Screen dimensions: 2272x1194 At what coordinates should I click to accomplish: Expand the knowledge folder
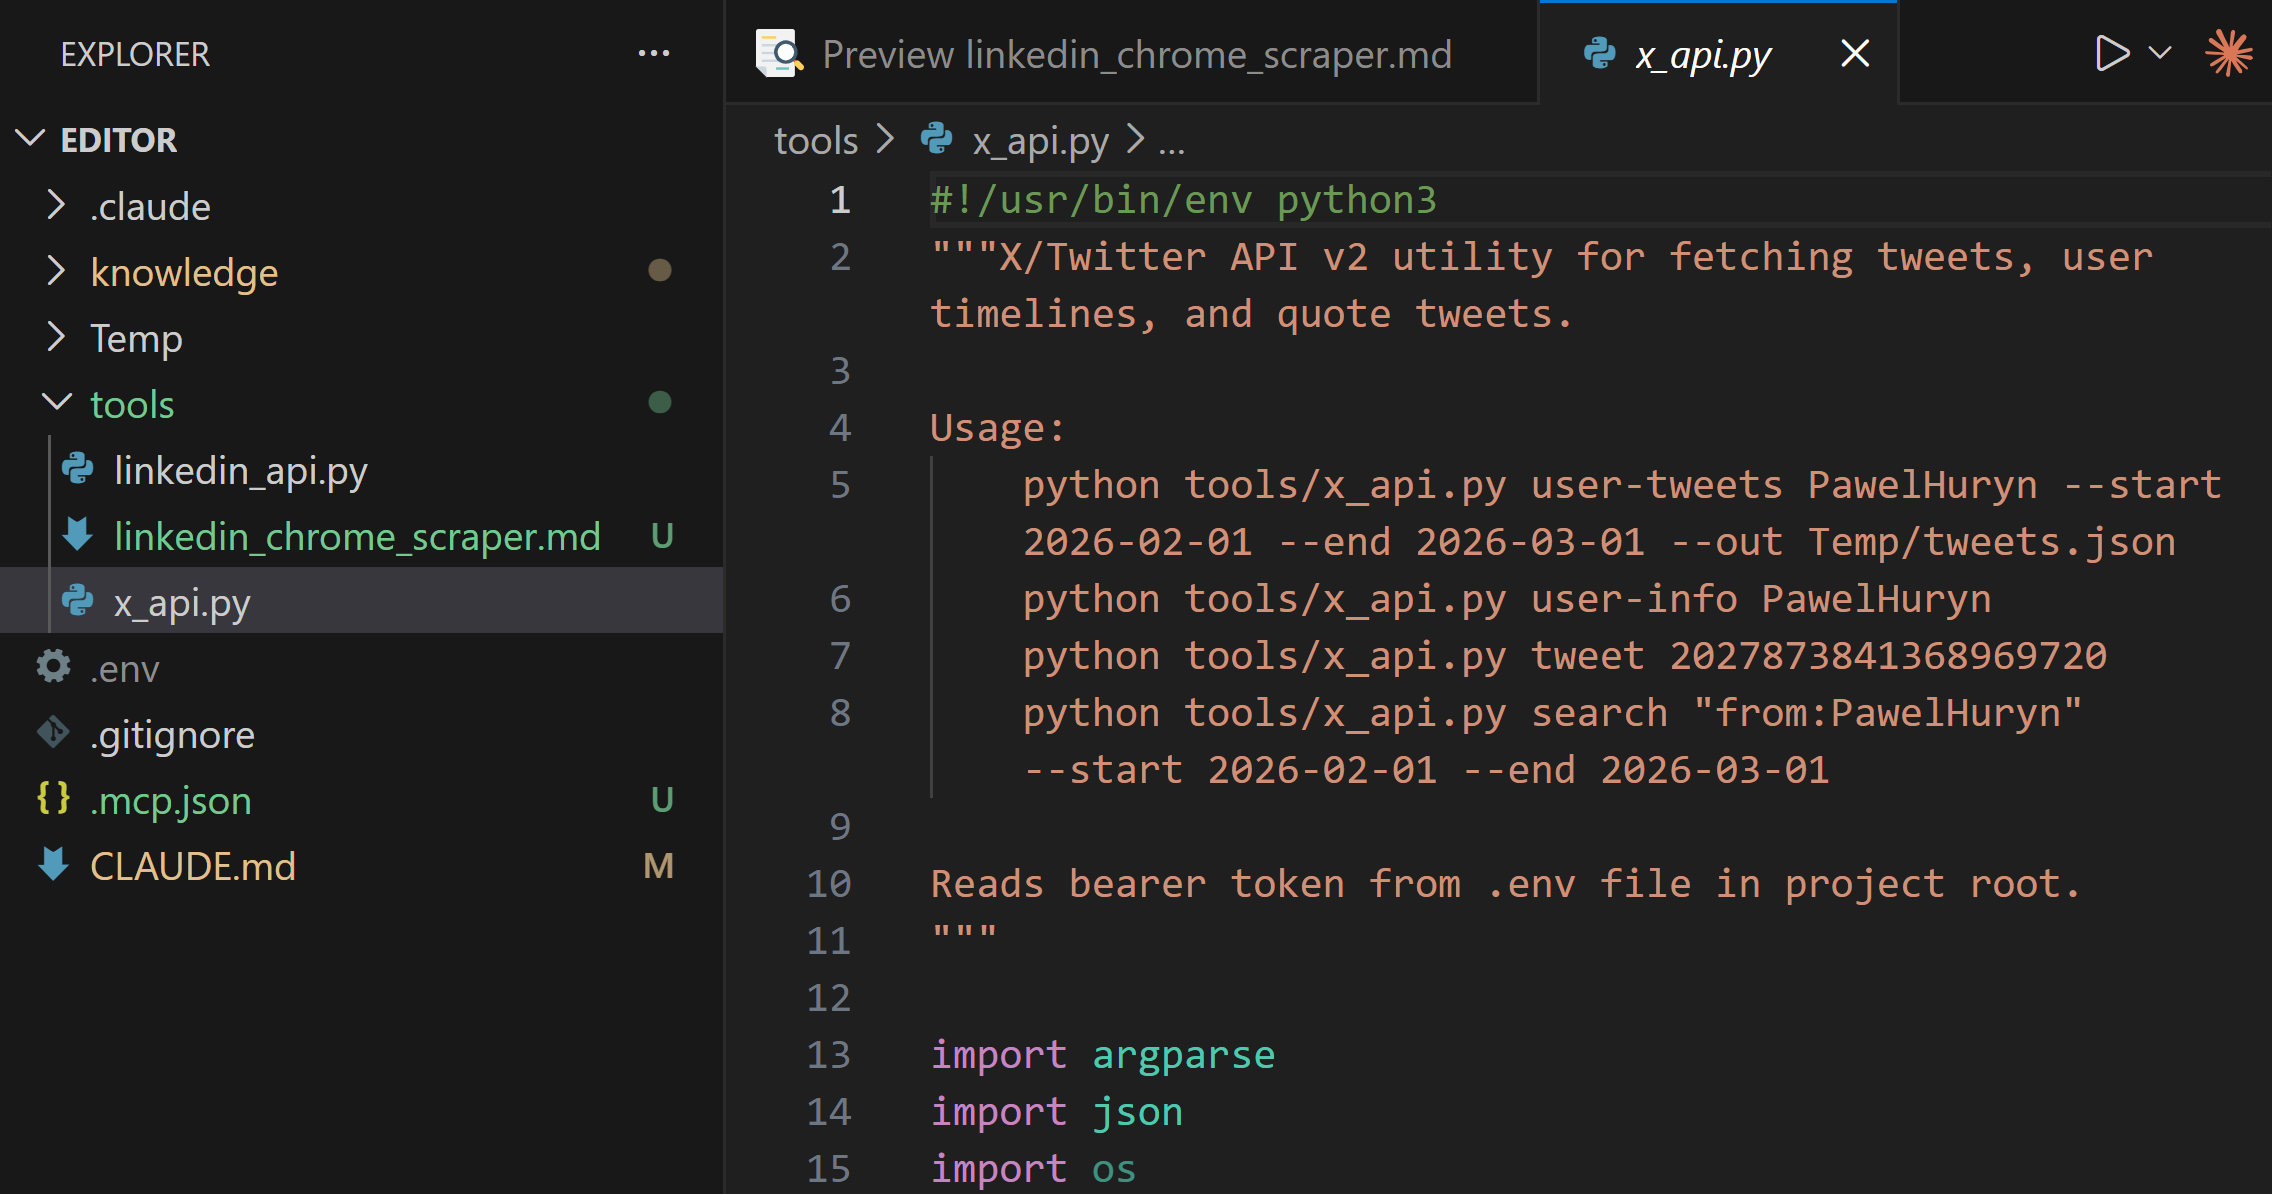[x=57, y=272]
